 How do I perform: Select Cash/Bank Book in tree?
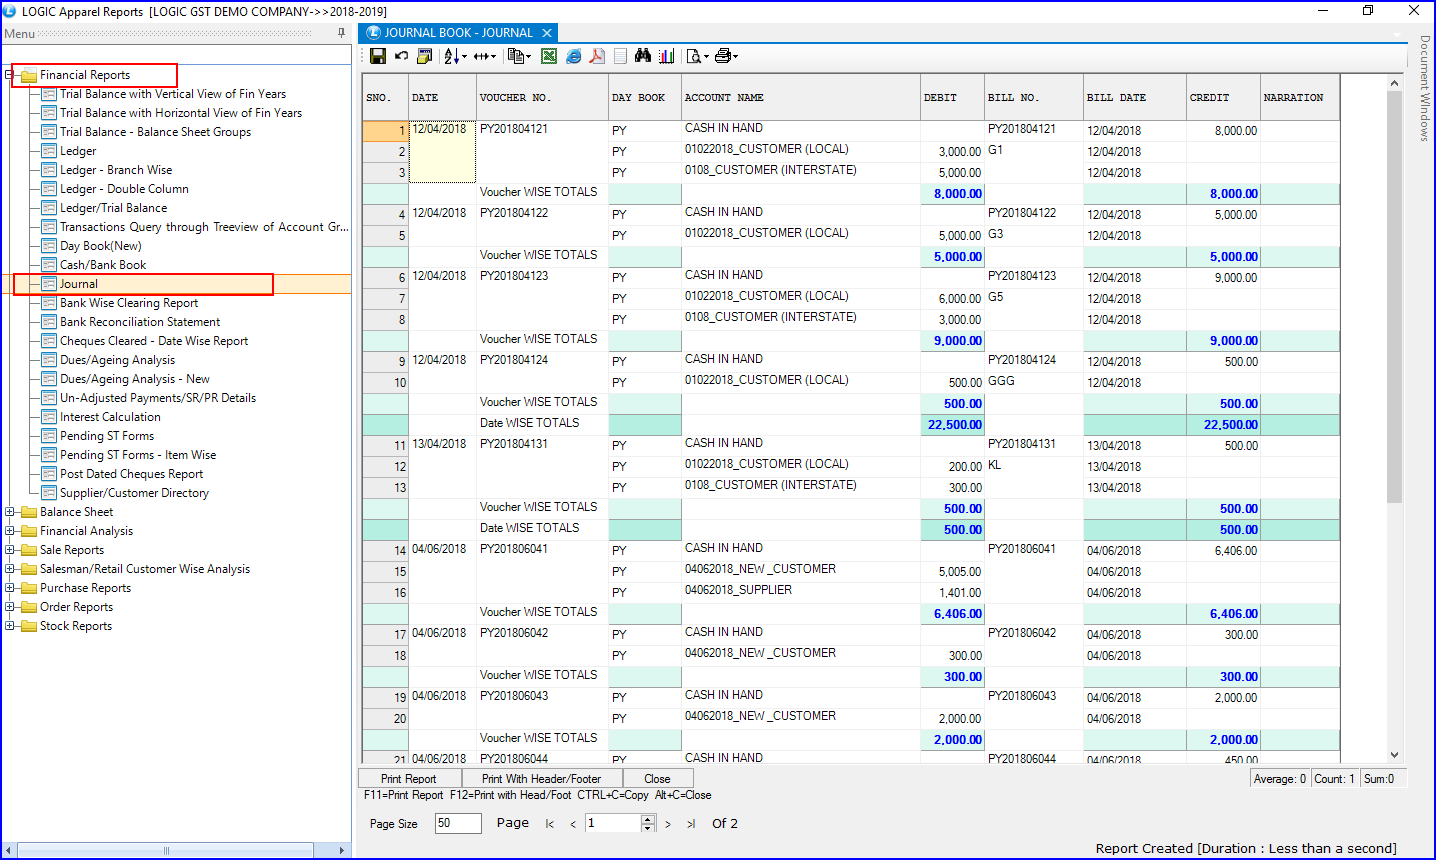[x=103, y=265]
